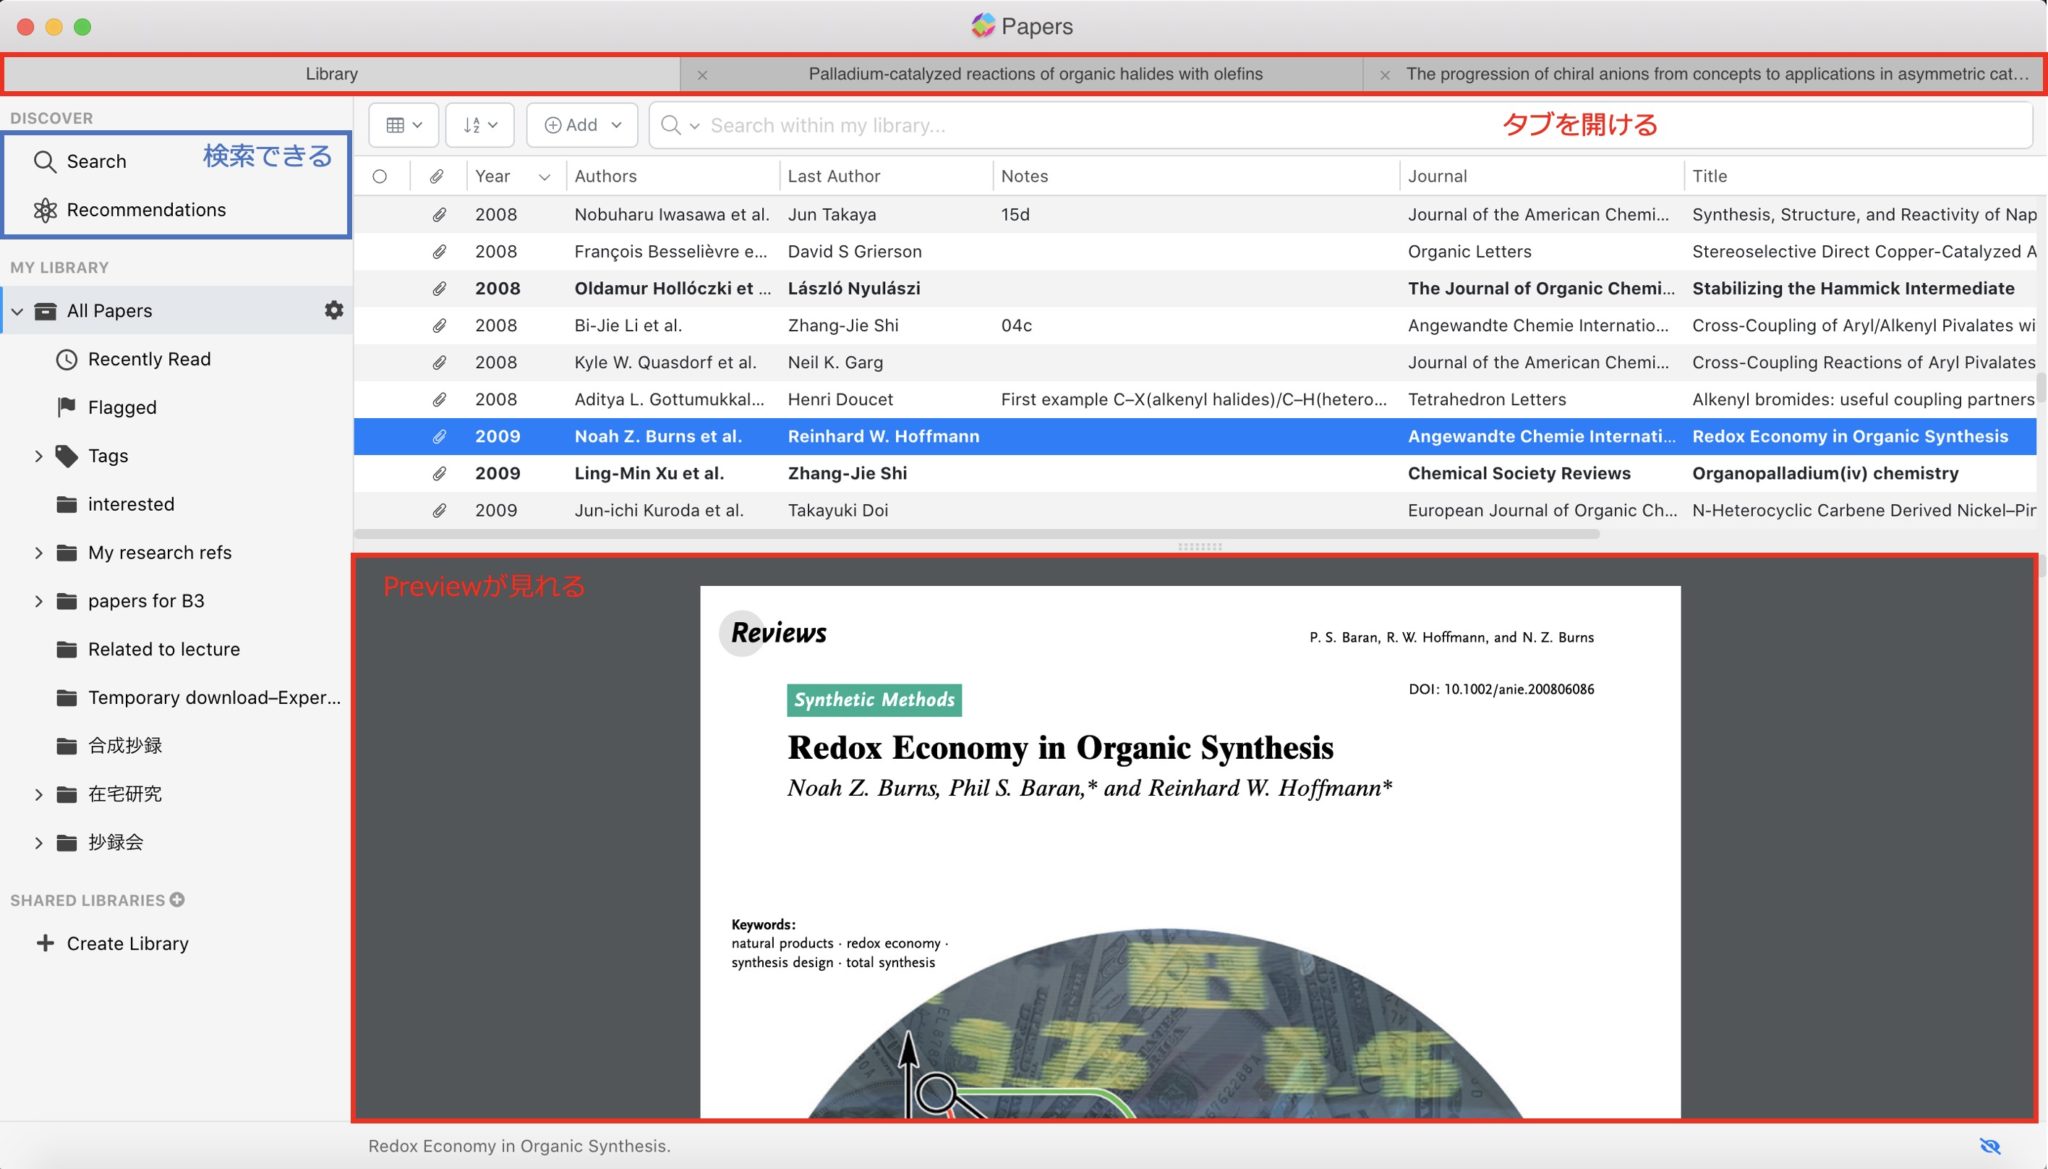
Task: Open the Add dropdown menu
Action: click(582, 125)
